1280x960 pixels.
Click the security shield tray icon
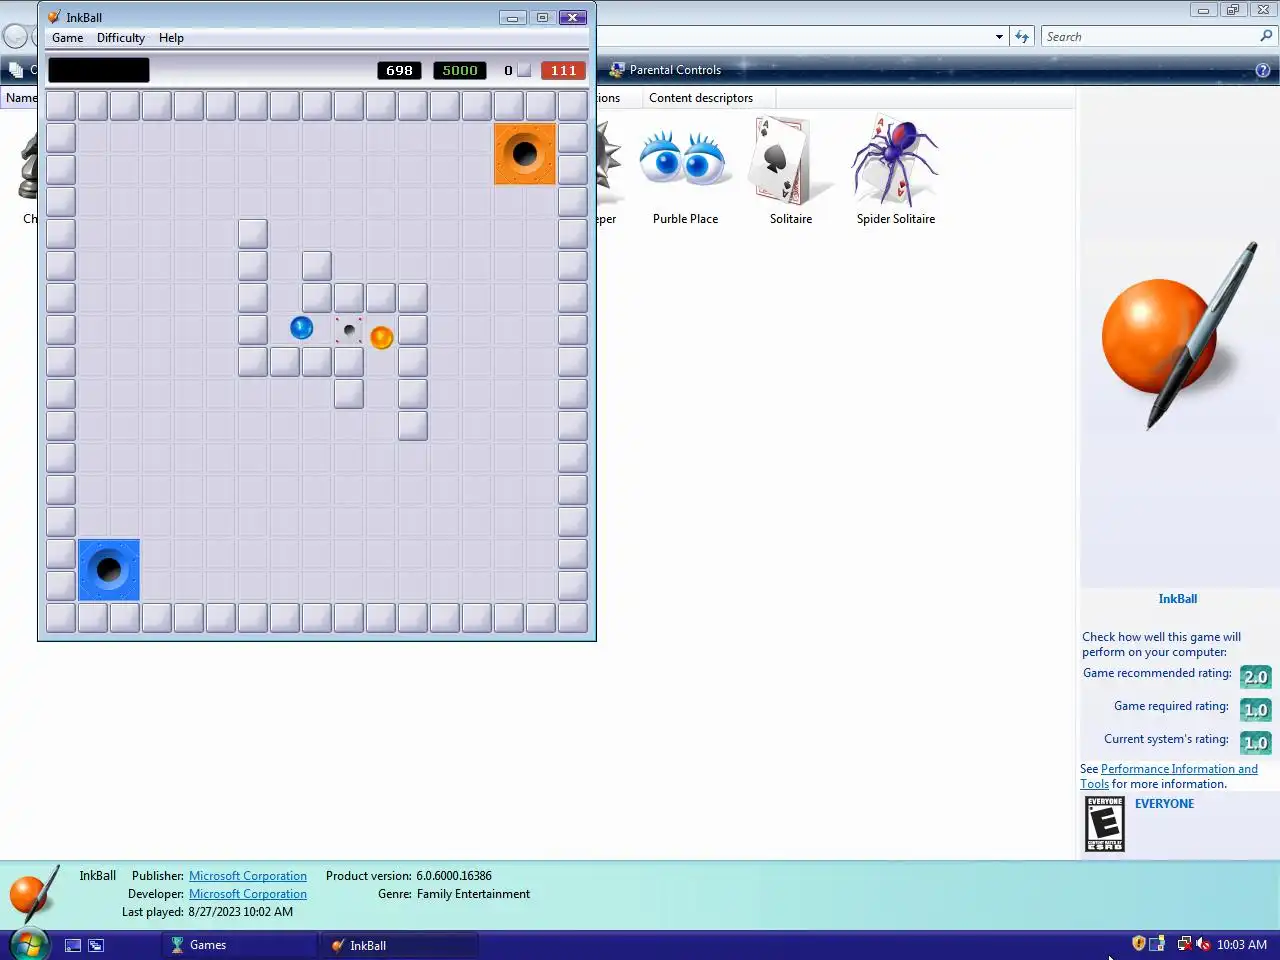1138,944
